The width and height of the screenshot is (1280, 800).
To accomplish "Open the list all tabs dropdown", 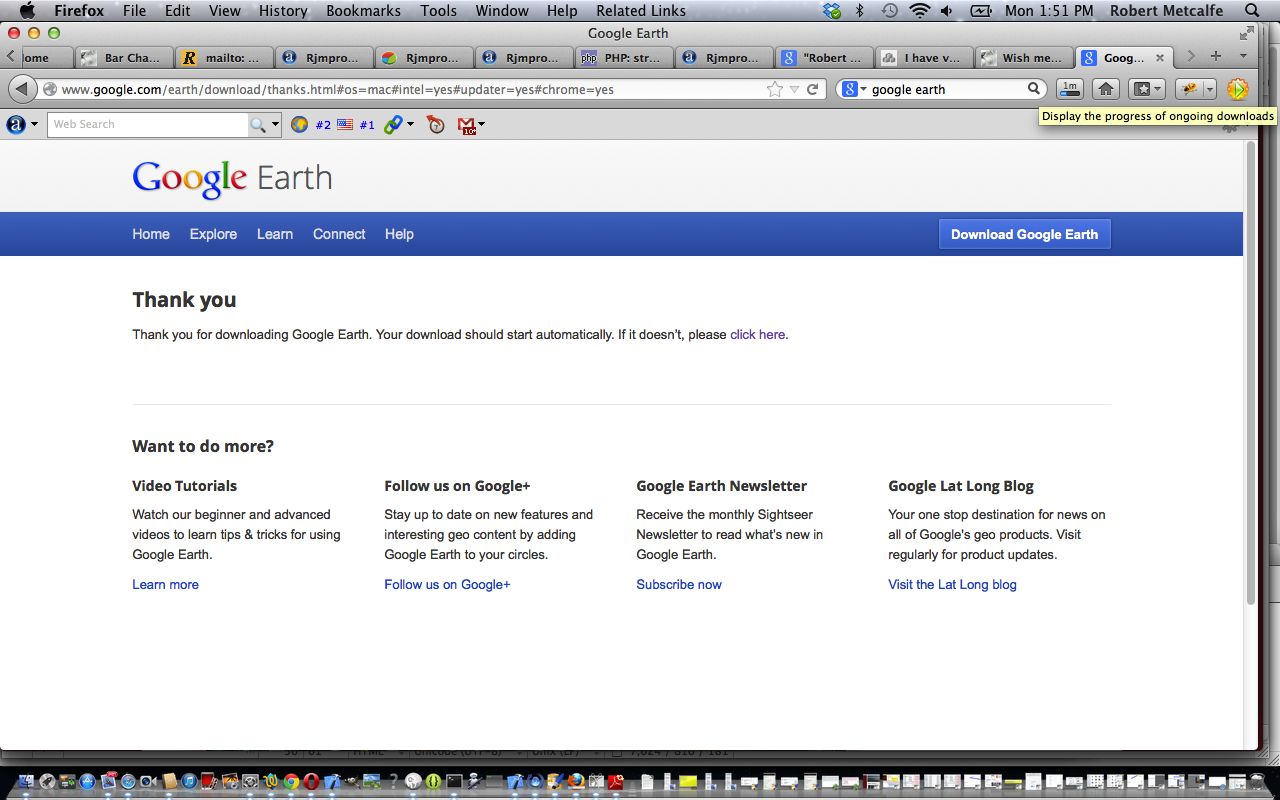I will tap(1243, 56).
